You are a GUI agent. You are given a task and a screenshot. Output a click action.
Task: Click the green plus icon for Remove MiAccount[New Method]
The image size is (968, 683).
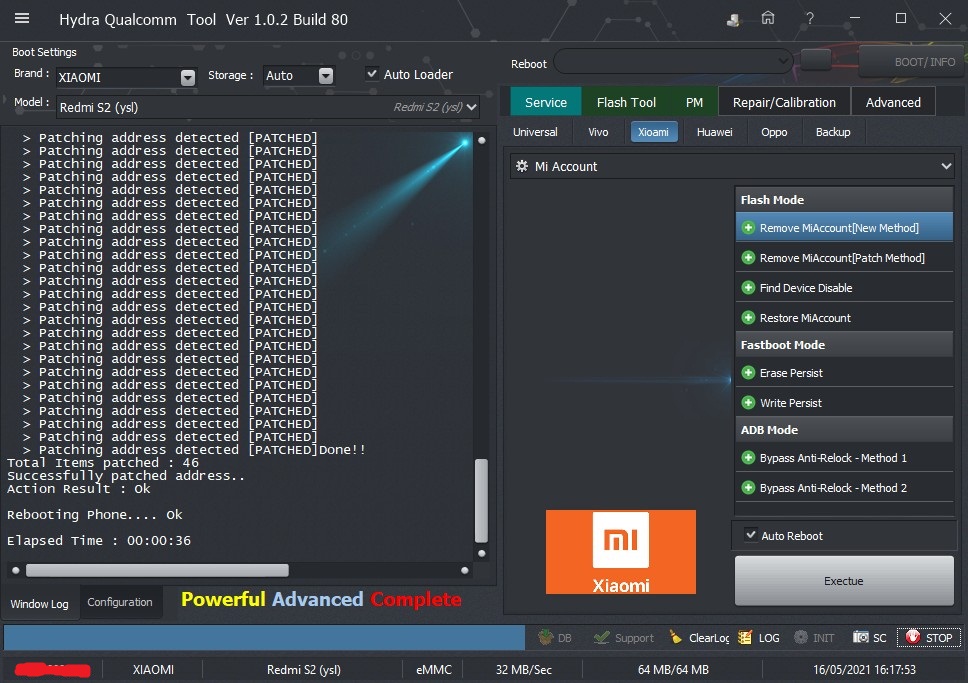point(748,228)
